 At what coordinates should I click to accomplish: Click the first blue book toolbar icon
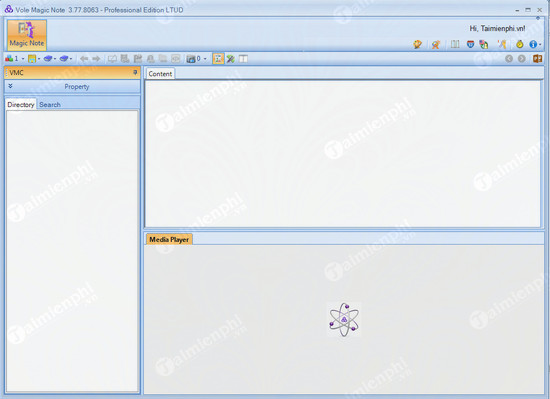[x=48, y=59]
